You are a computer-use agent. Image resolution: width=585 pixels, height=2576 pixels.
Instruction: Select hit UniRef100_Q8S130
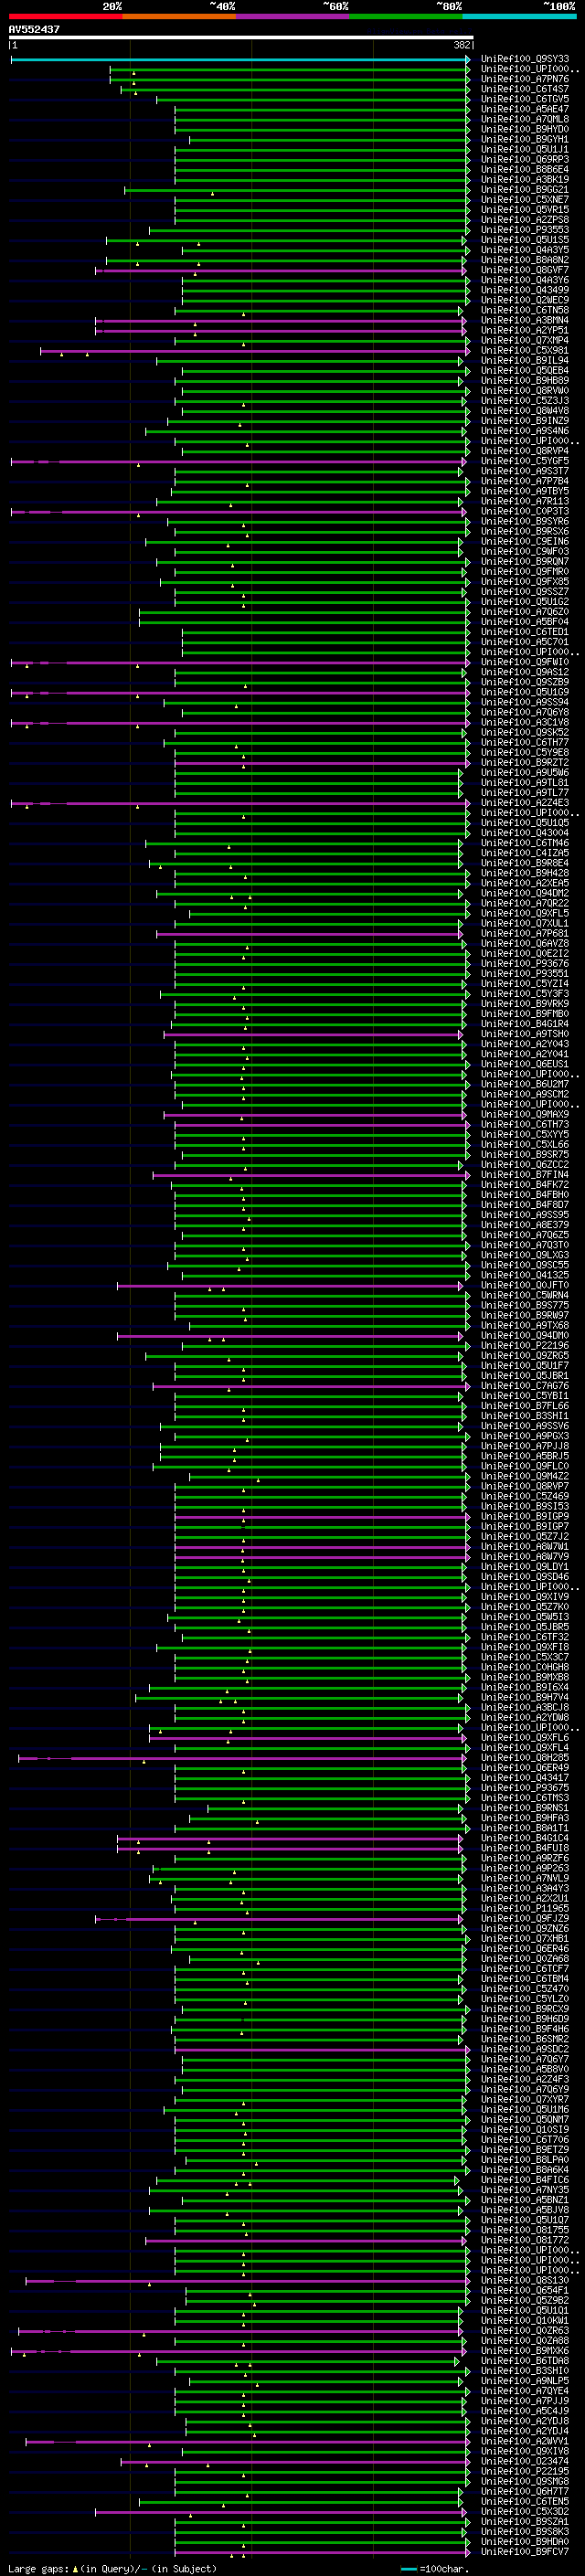pos(525,2280)
